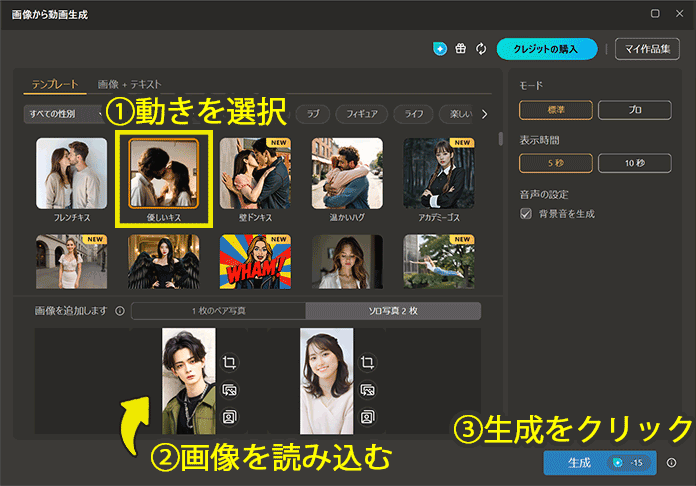
Task: Click the 生成 button
Action: point(600,463)
